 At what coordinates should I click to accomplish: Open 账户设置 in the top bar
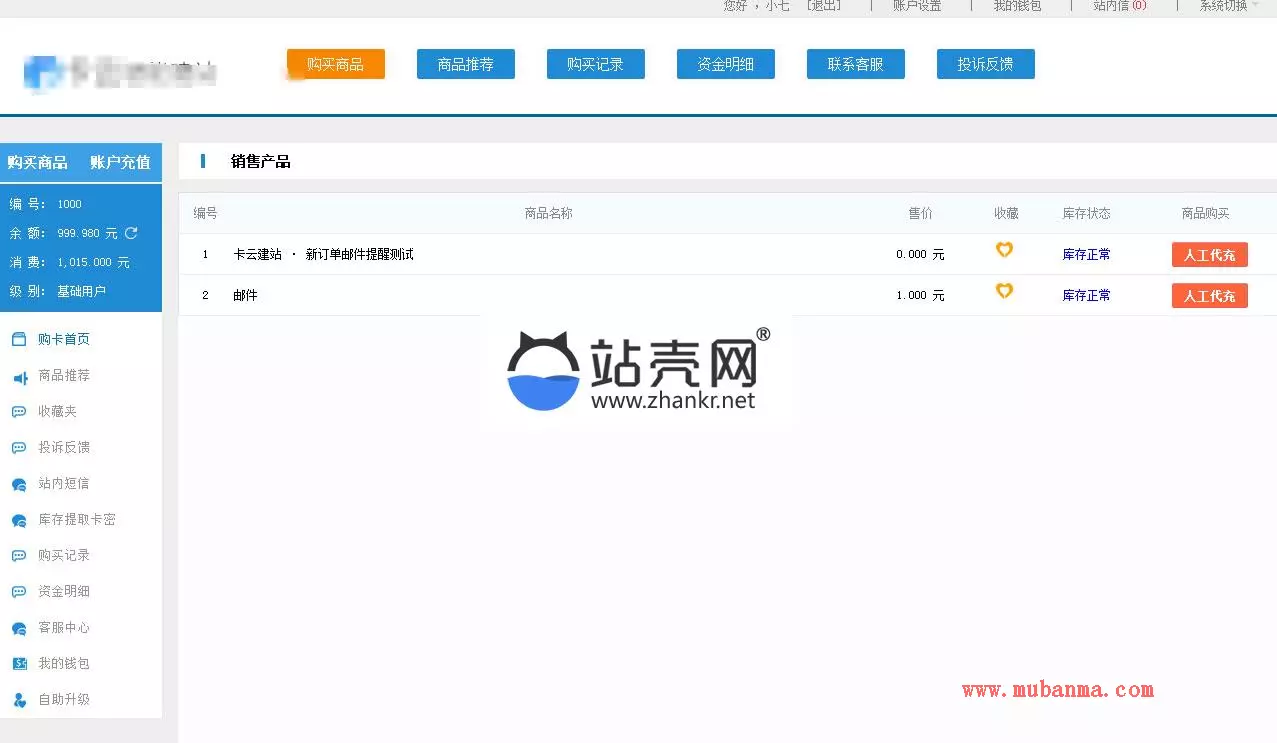click(x=917, y=6)
